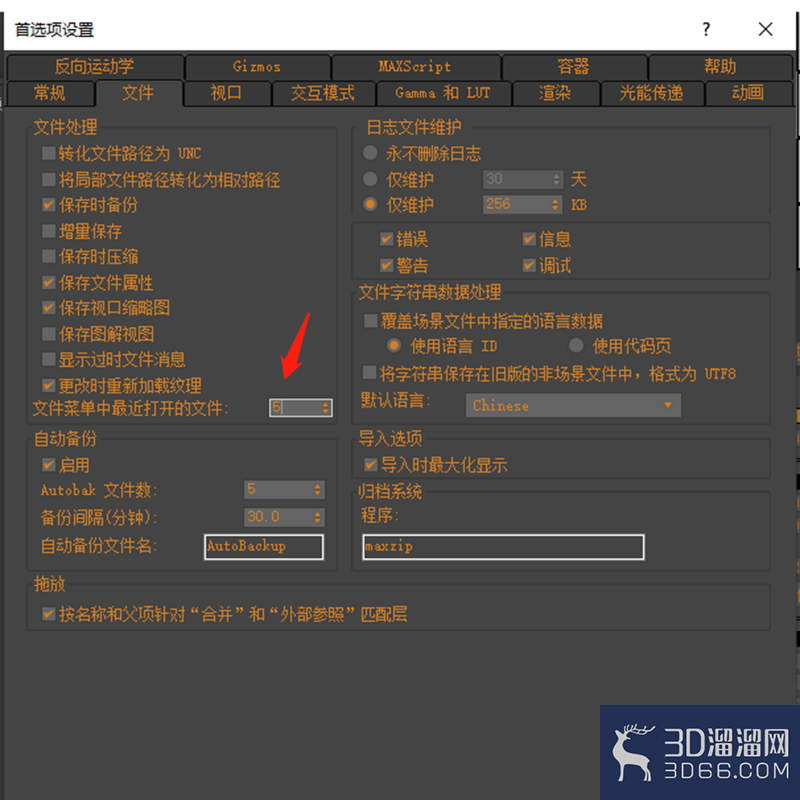Switch to the 常规 tab

50,93
